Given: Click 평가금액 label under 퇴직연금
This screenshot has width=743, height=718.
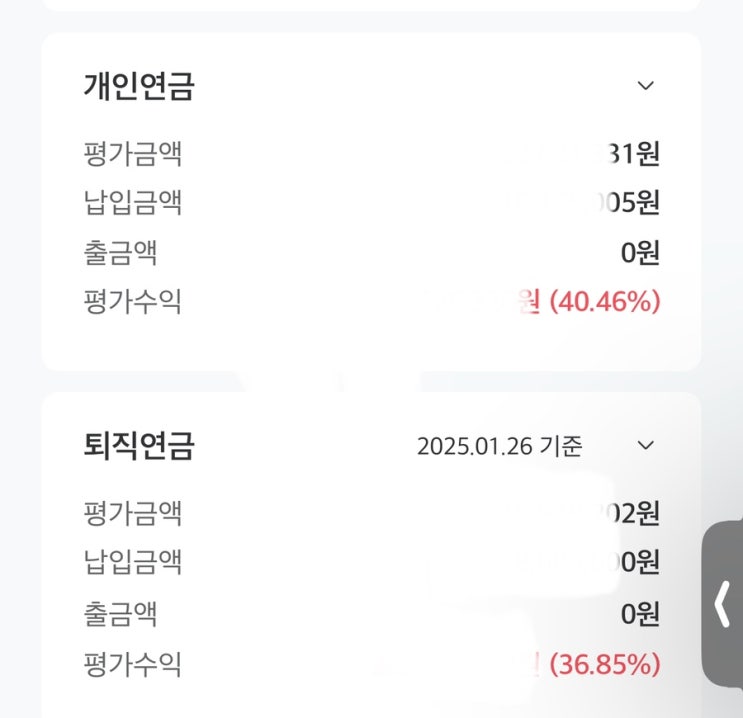Looking at the screenshot, I should point(132,514).
